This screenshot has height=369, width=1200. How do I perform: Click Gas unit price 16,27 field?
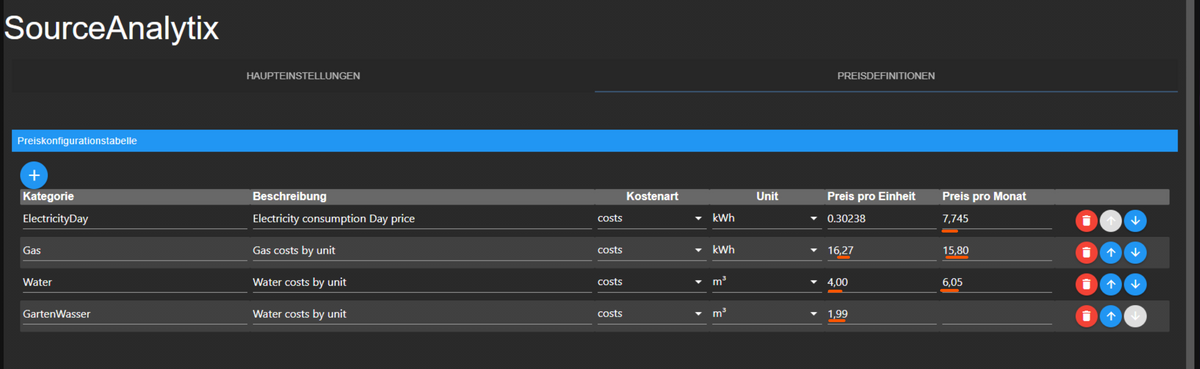[x=881, y=250]
